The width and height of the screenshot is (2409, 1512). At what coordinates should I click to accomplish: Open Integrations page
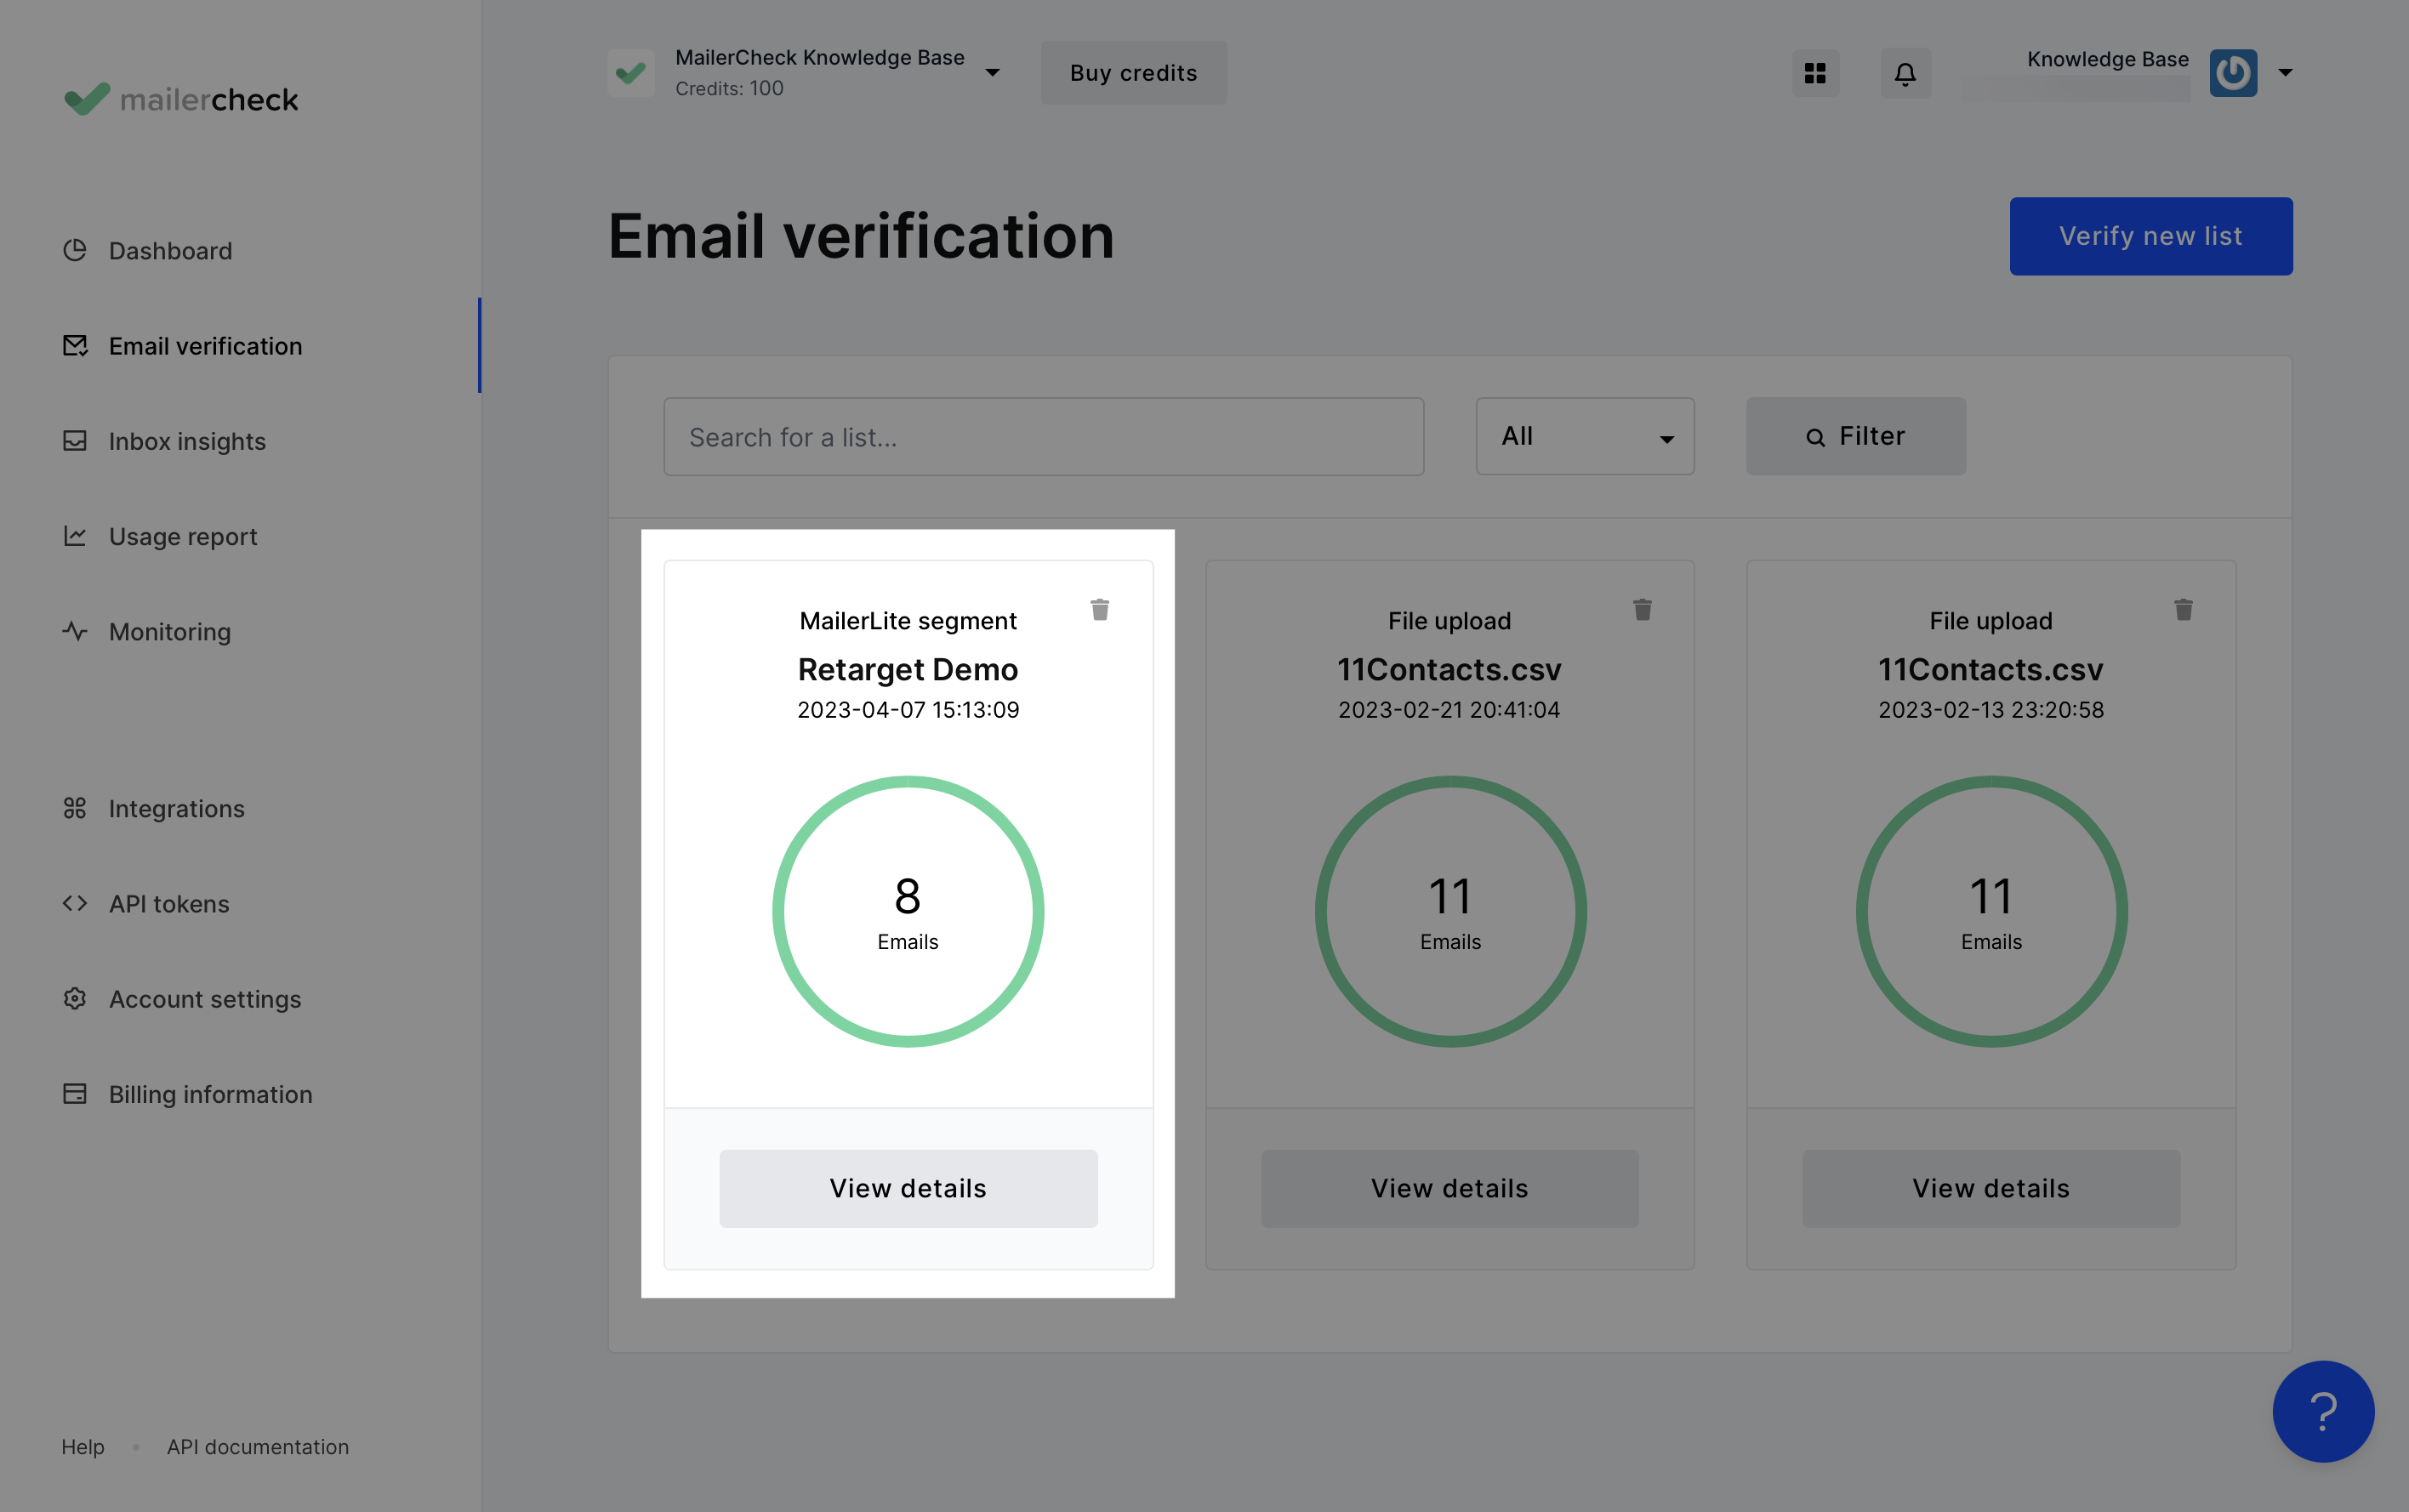coord(176,808)
